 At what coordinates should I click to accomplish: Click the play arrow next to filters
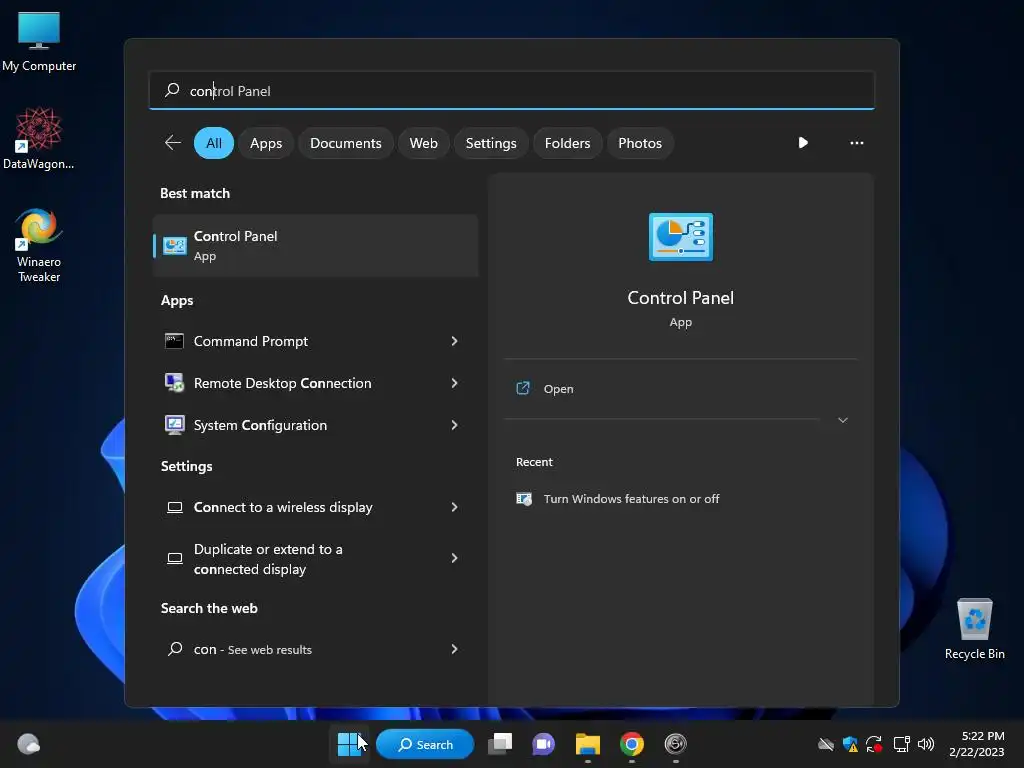[803, 142]
